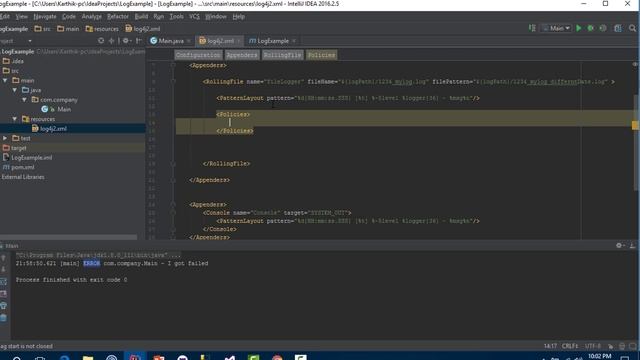Click the editor vertical scrollbar
This screenshot has height=360, width=640.
click(635, 143)
